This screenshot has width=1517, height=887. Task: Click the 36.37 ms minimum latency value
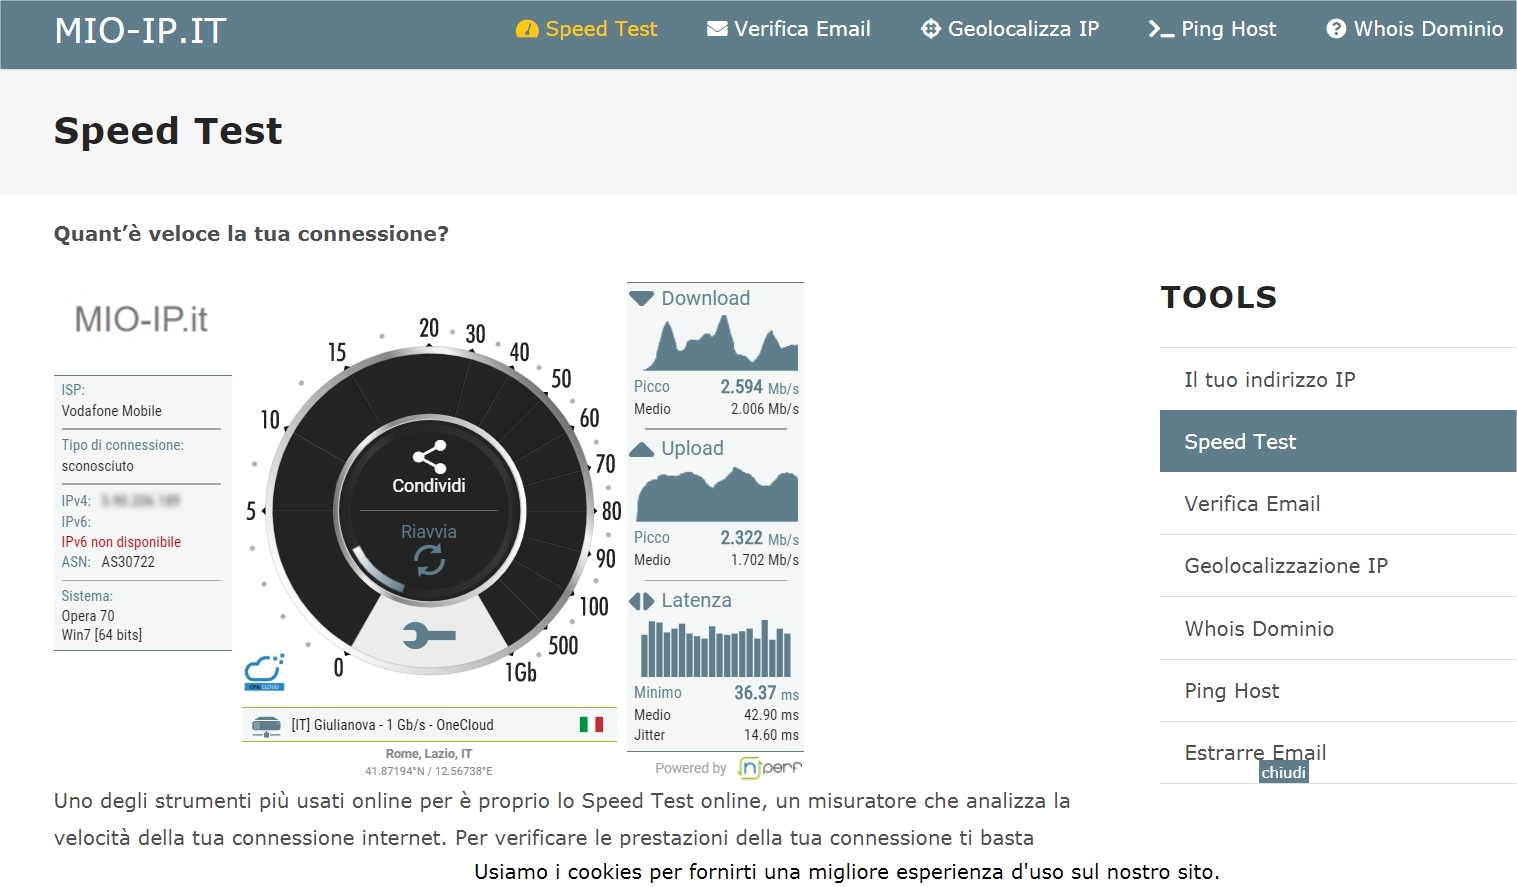[x=766, y=693]
